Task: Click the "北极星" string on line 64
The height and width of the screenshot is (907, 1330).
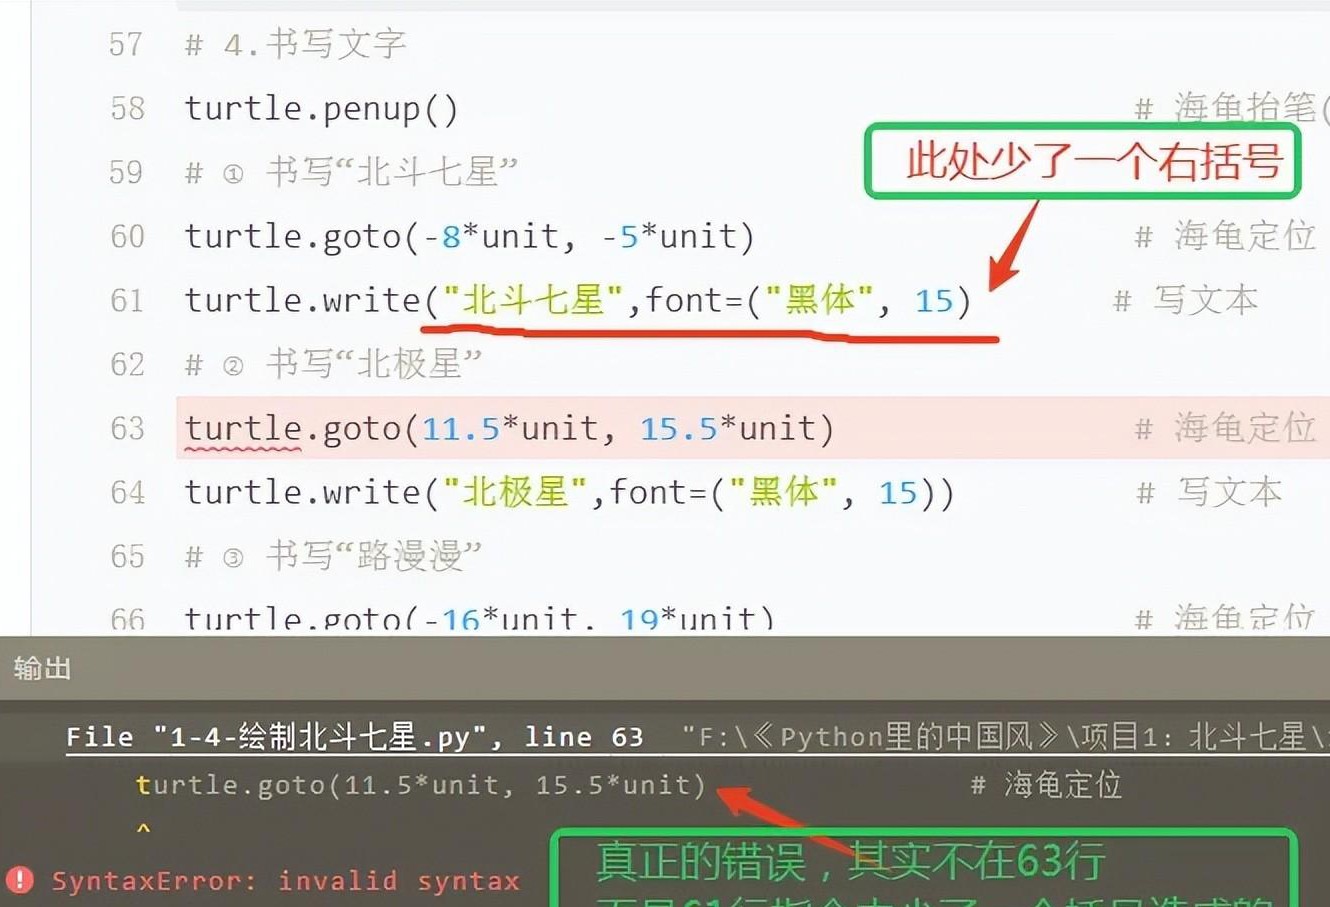Action: point(514,492)
